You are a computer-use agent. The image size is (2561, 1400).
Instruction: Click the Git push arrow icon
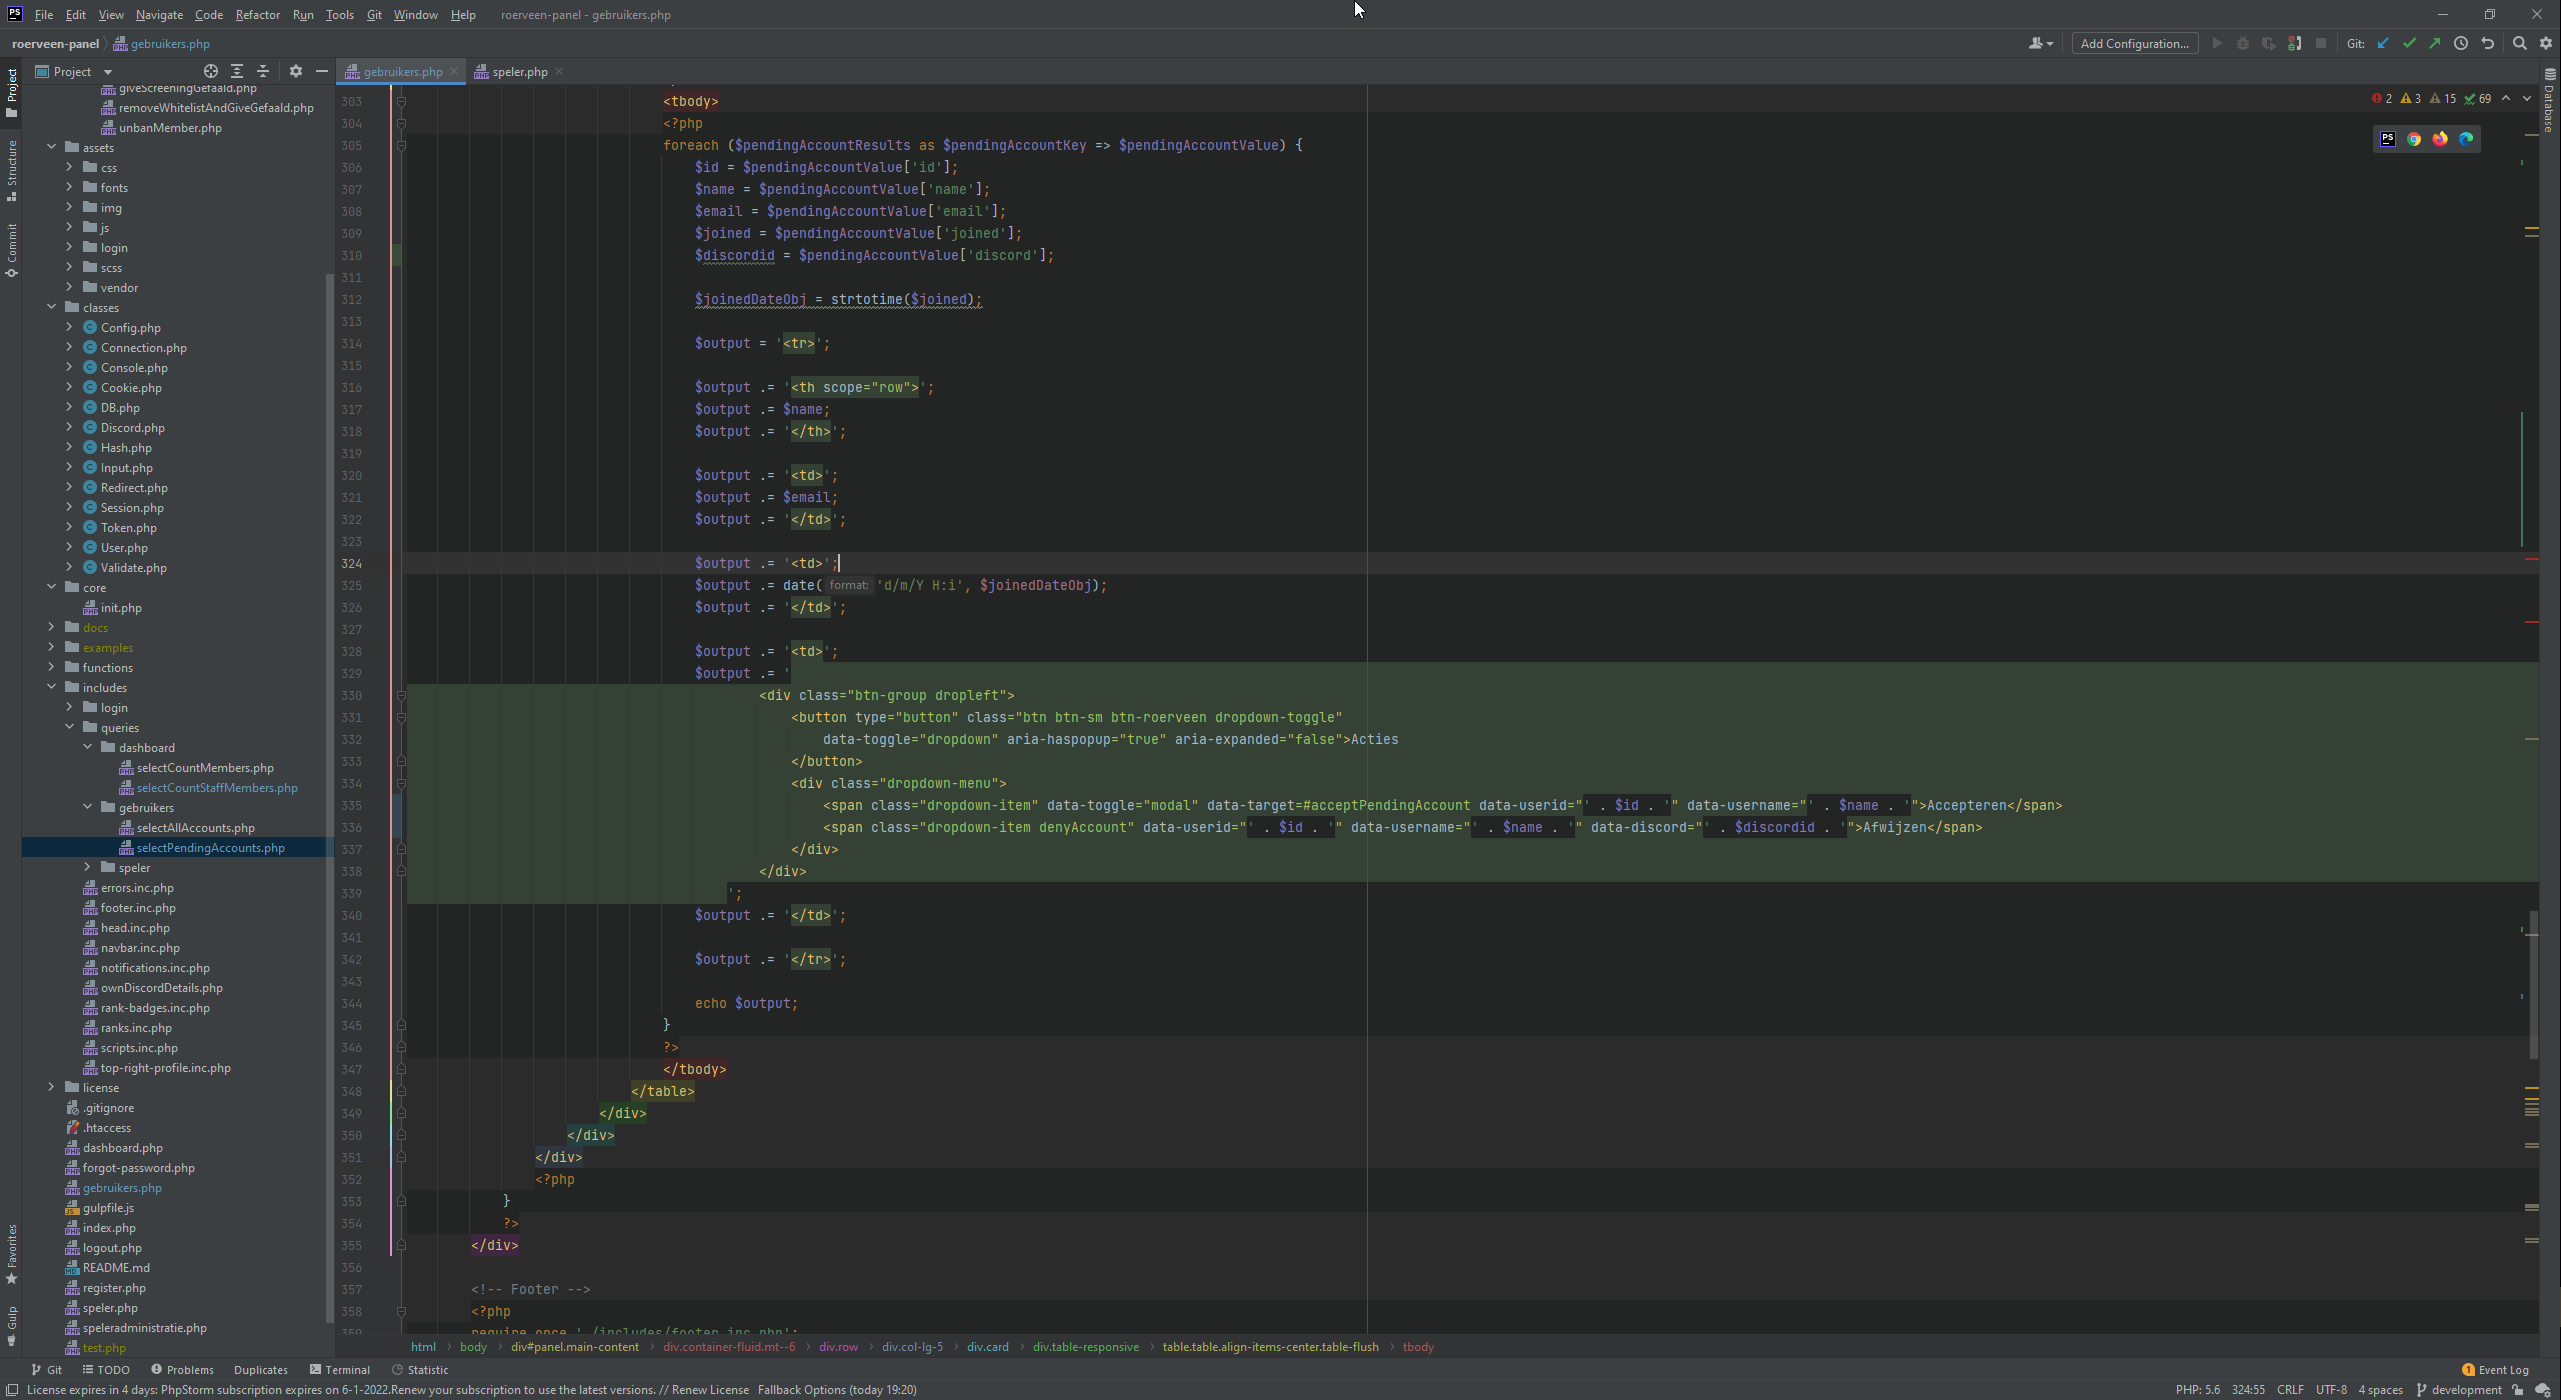(2435, 43)
